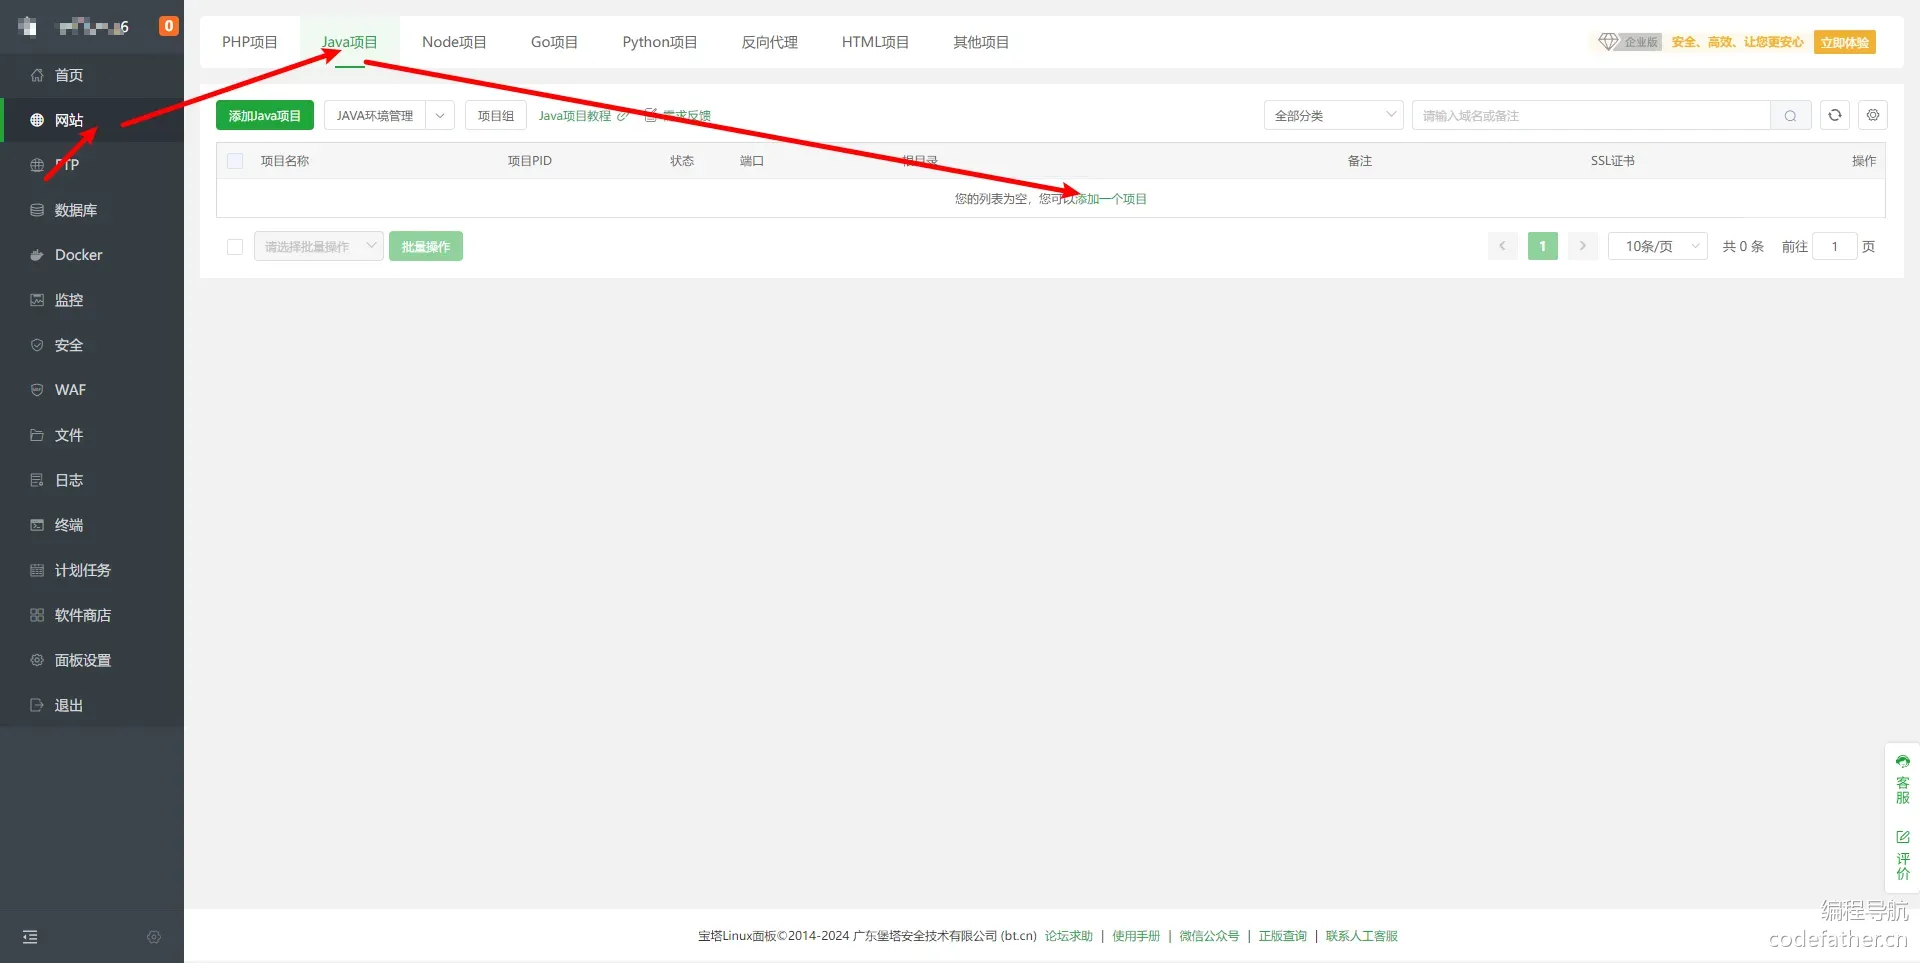The height and width of the screenshot is (963, 1920).
Task: Toggle the select-all checkbox in table header
Action: click(235, 161)
